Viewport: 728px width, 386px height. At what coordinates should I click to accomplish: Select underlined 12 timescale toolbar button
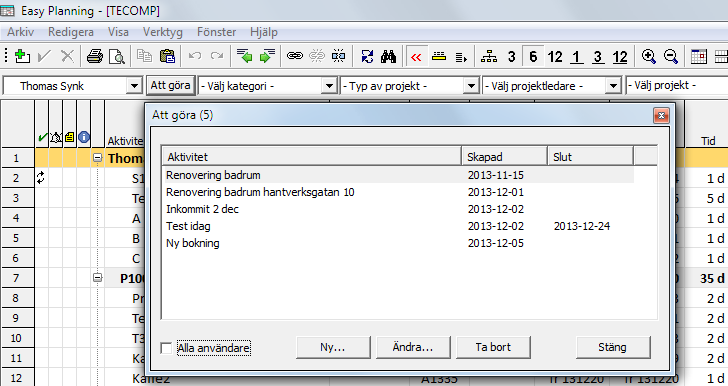coord(620,57)
